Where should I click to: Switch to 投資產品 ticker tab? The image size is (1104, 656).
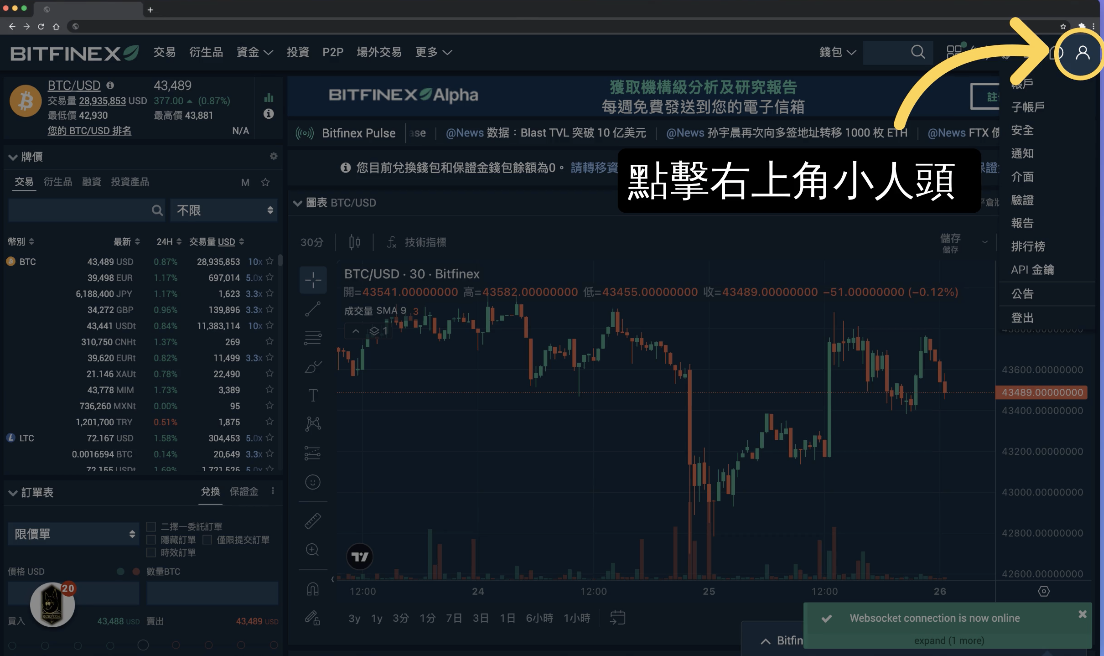click(130, 182)
